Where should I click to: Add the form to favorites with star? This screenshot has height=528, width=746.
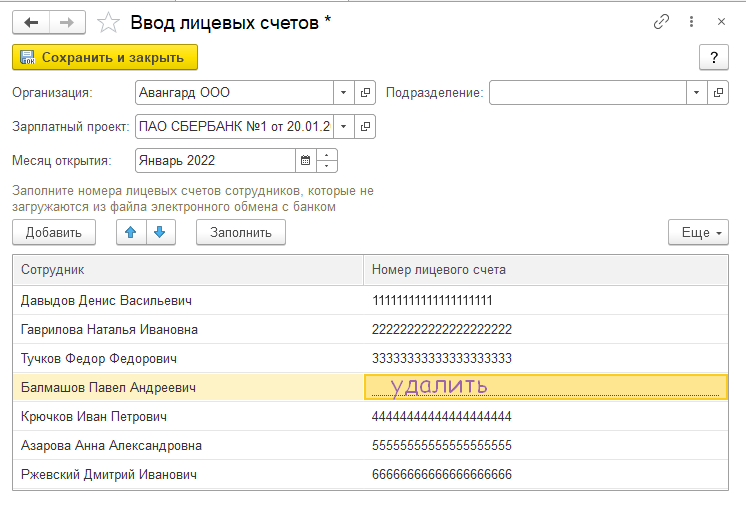[x=111, y=21]
